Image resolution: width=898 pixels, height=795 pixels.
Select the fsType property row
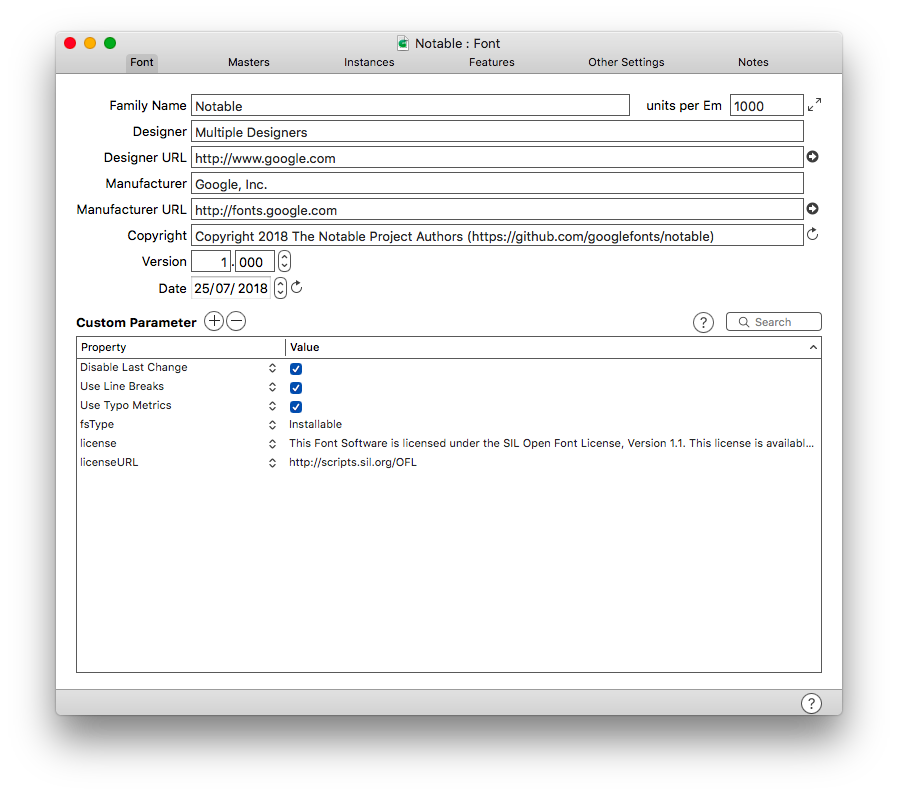point(448,424)
